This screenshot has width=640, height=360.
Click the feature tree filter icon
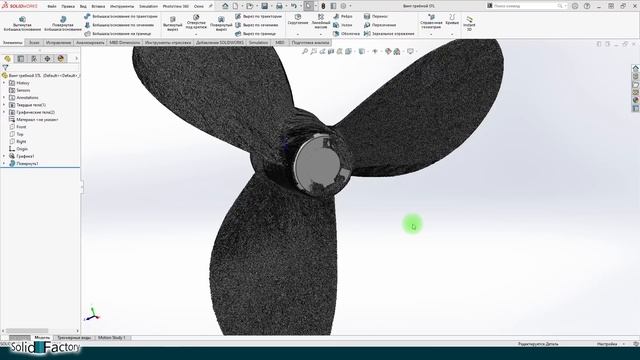click(x=5, y=67)
